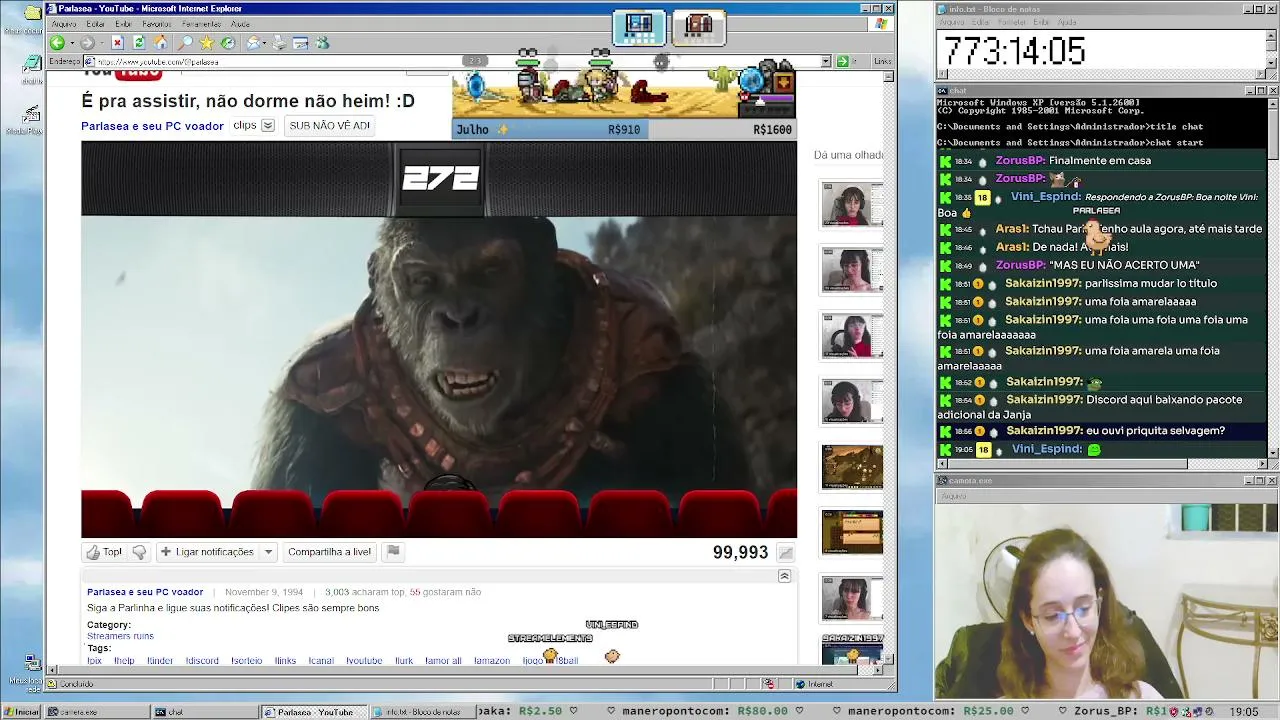Open the third suggested video with red background
This screenshot has height=720, width=1280.
(852, 336)
